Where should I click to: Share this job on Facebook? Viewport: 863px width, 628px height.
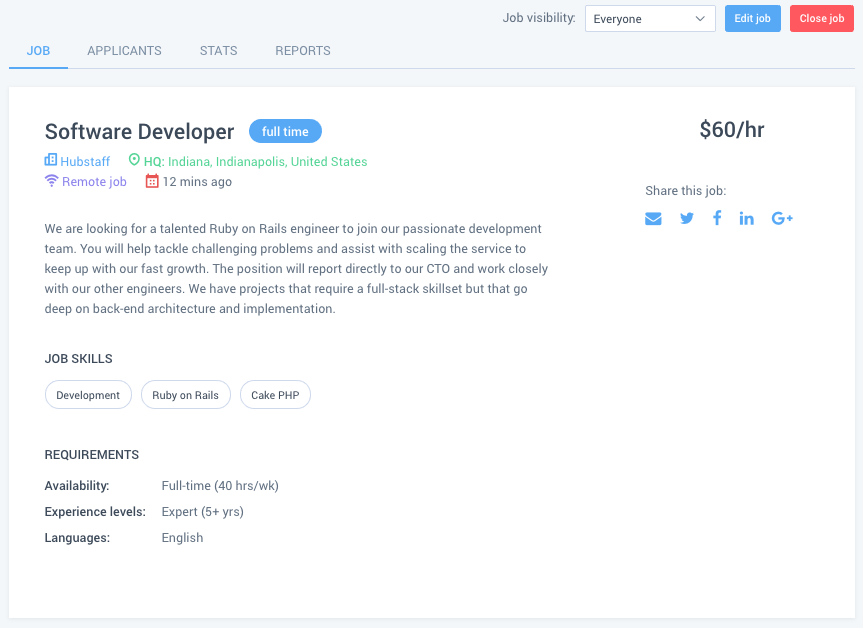[717, 218]
